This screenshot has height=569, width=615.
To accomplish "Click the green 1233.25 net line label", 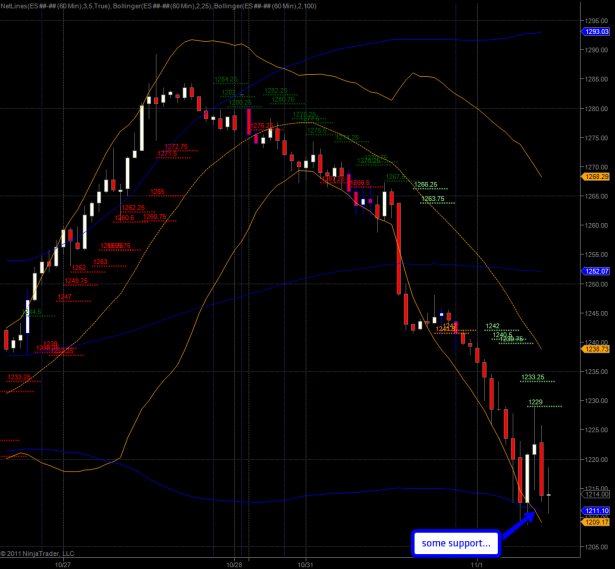I will click(x=533, y=377).
